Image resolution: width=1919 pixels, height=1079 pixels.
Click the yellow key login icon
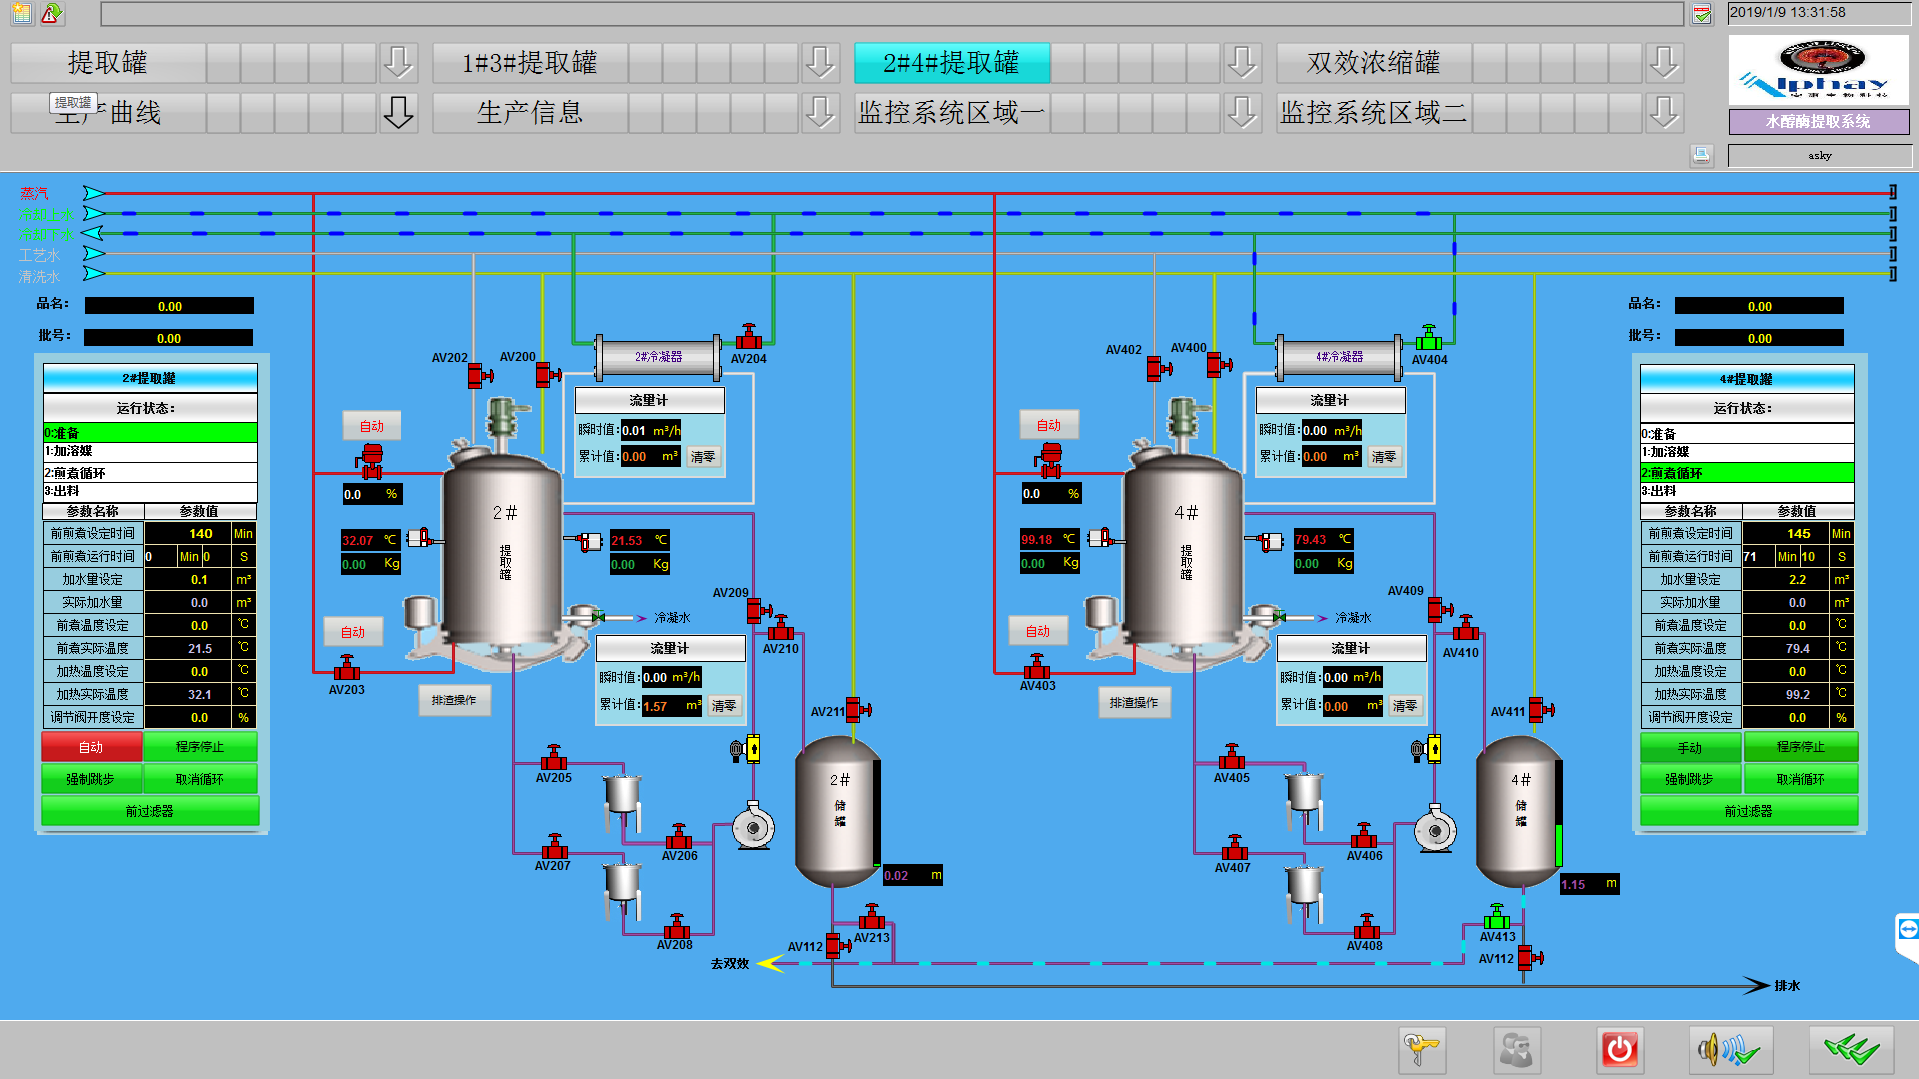(1421, 1050)
